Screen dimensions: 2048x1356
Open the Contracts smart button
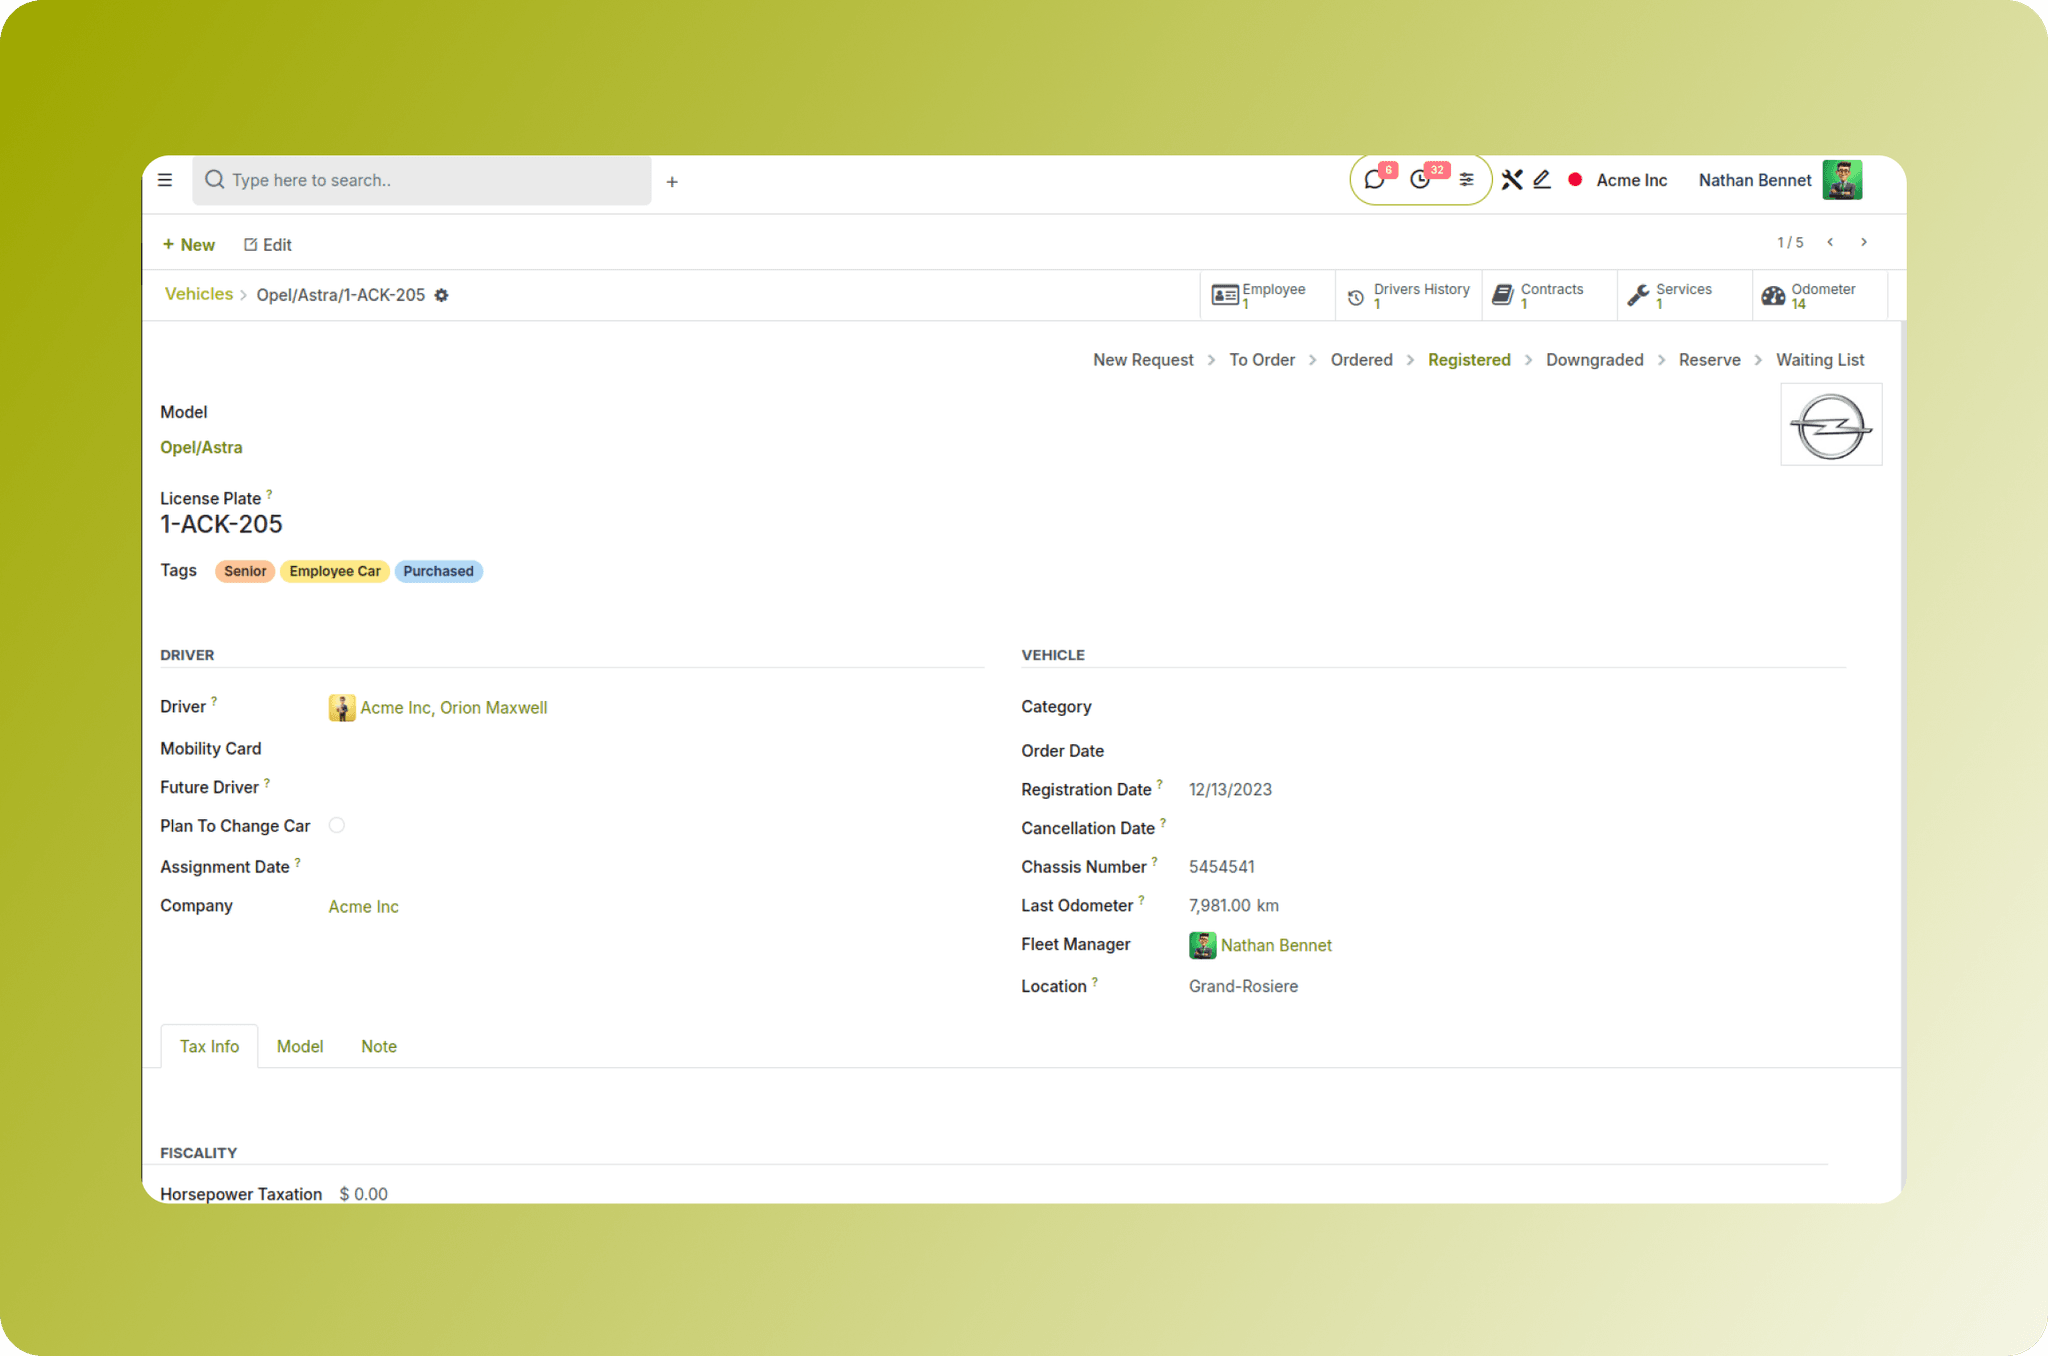coord(1549,295)
